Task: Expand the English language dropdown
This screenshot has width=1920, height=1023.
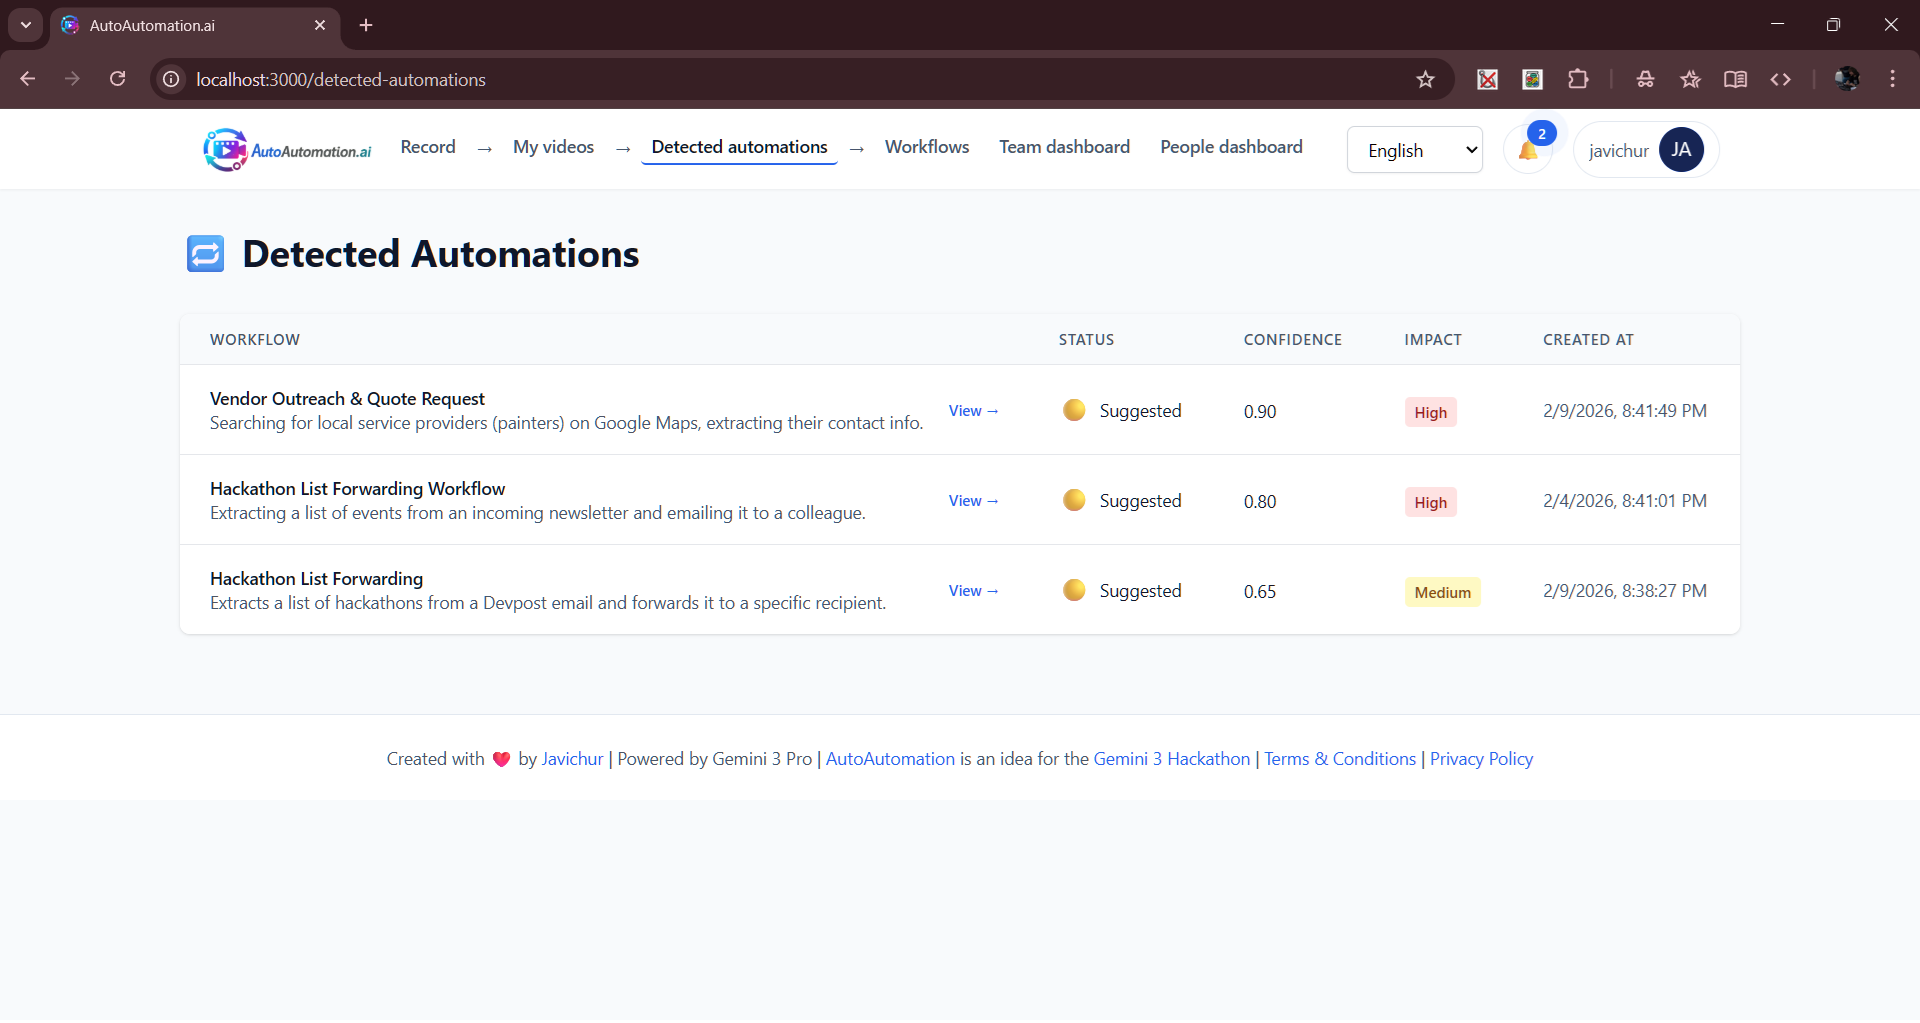Action: 1414,150
